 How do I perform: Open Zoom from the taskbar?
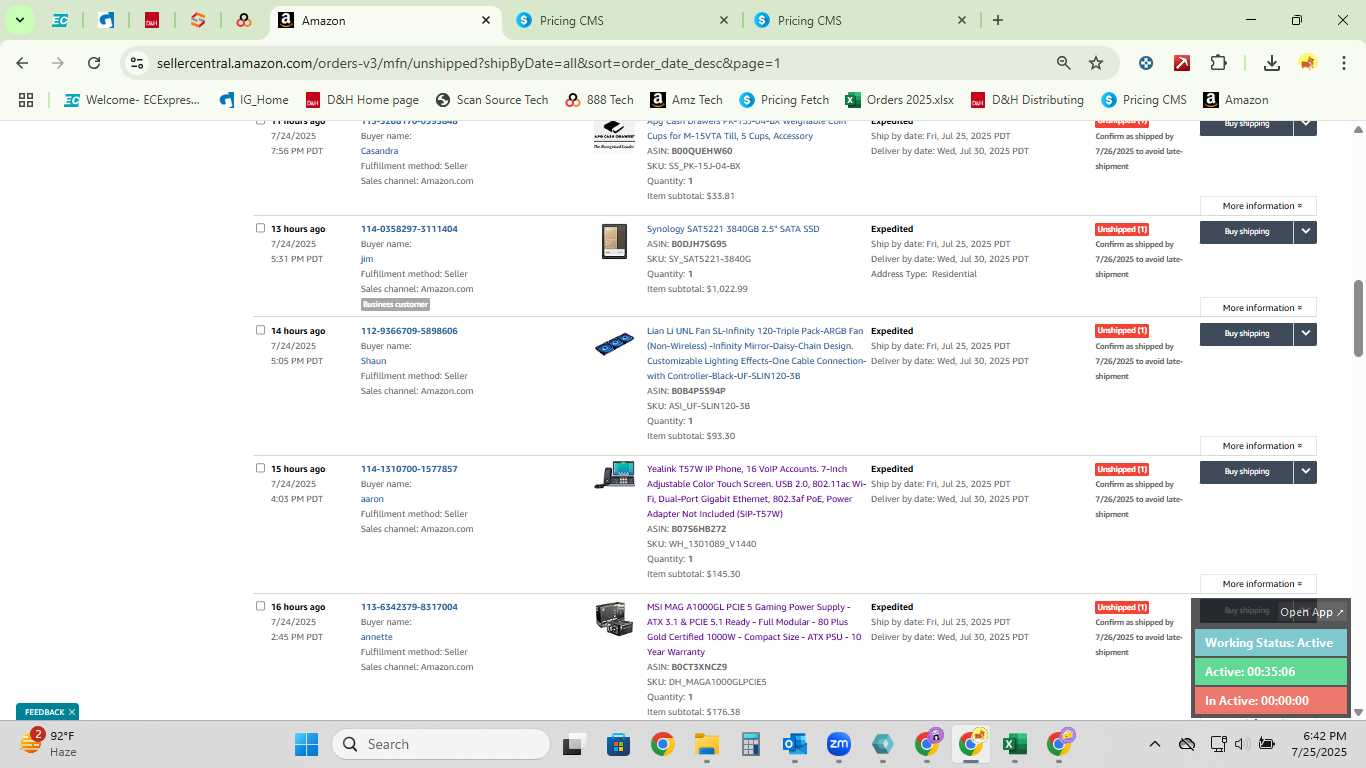tap(839, 744)
